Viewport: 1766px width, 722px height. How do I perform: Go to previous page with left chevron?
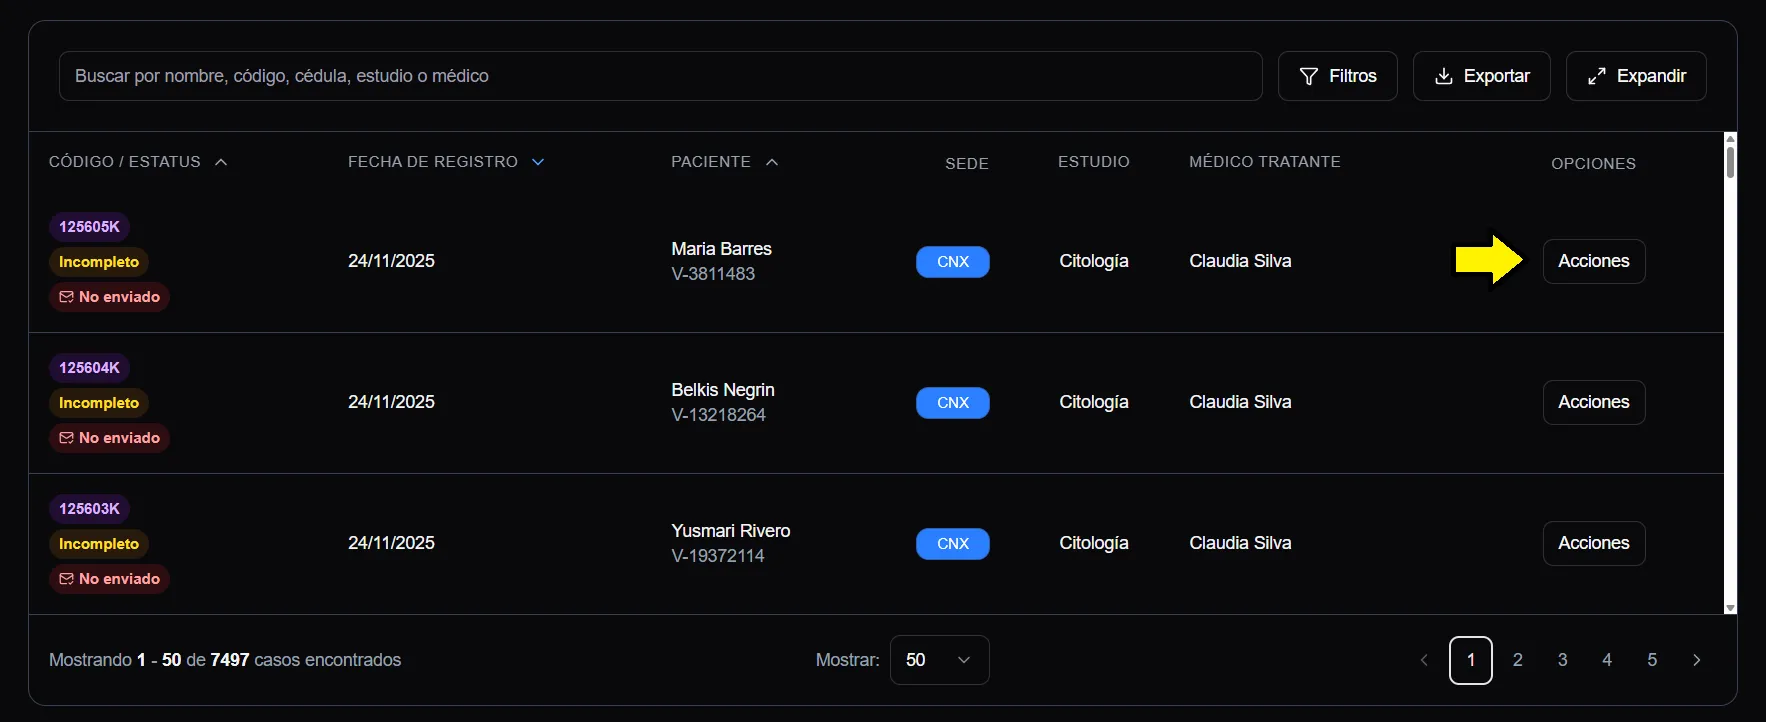click(1424, 660)
